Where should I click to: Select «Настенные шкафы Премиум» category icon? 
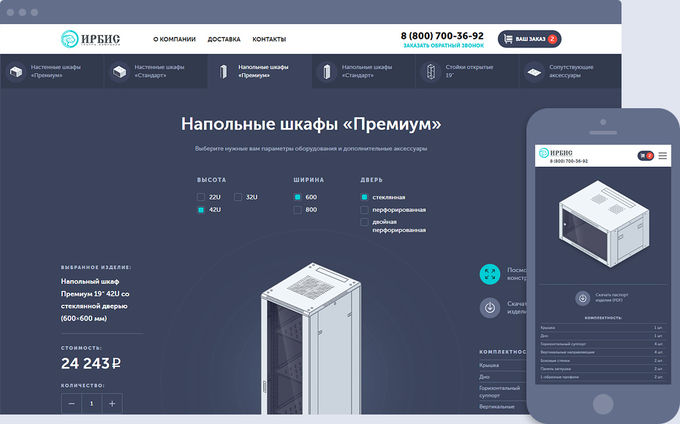[16, 71]
